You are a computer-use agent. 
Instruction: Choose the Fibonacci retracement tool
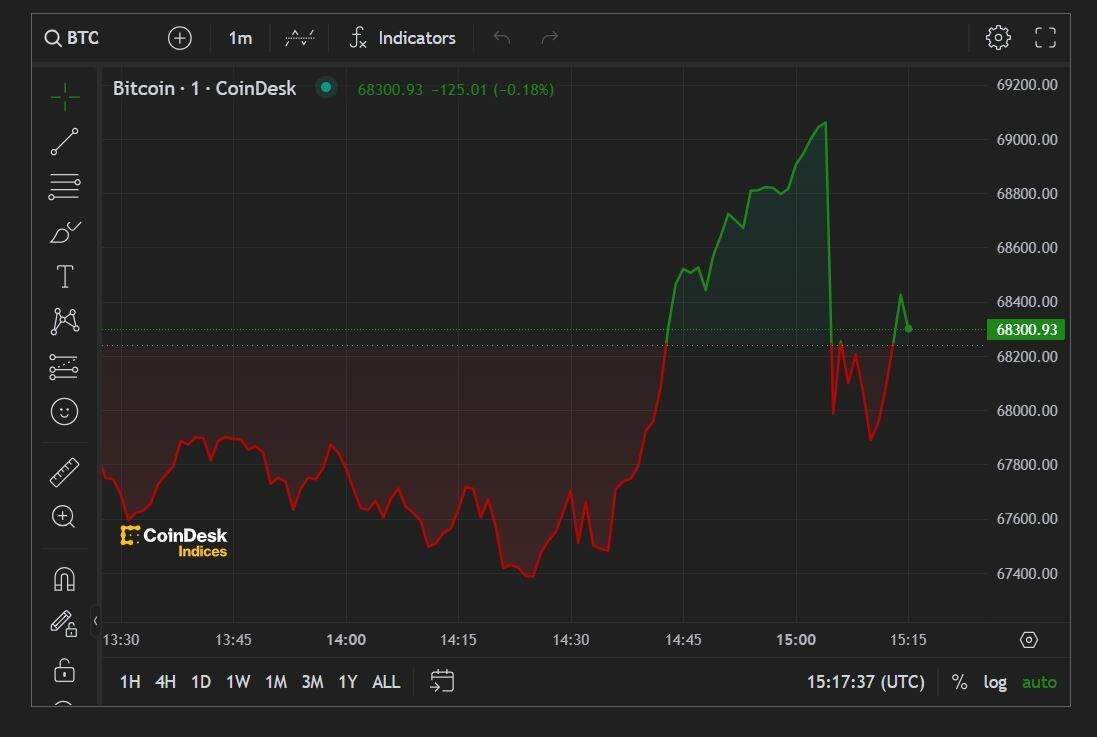(65, 187)
